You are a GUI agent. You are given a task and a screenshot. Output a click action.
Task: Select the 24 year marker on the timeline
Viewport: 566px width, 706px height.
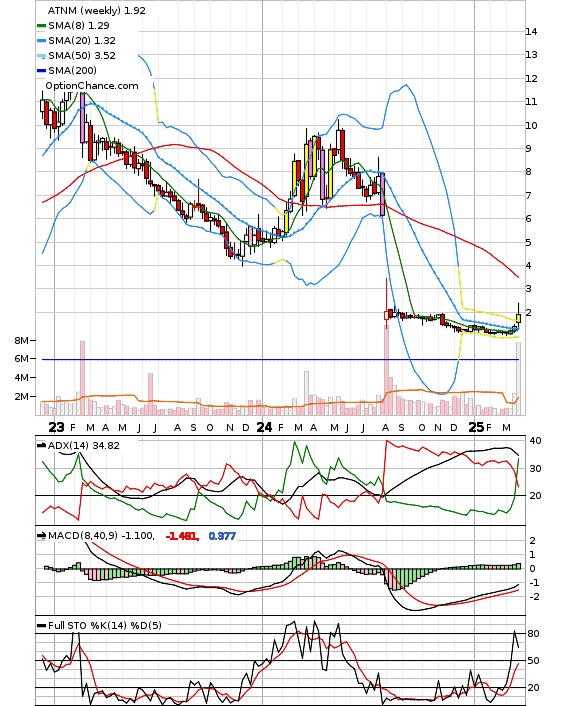[264, 427]
